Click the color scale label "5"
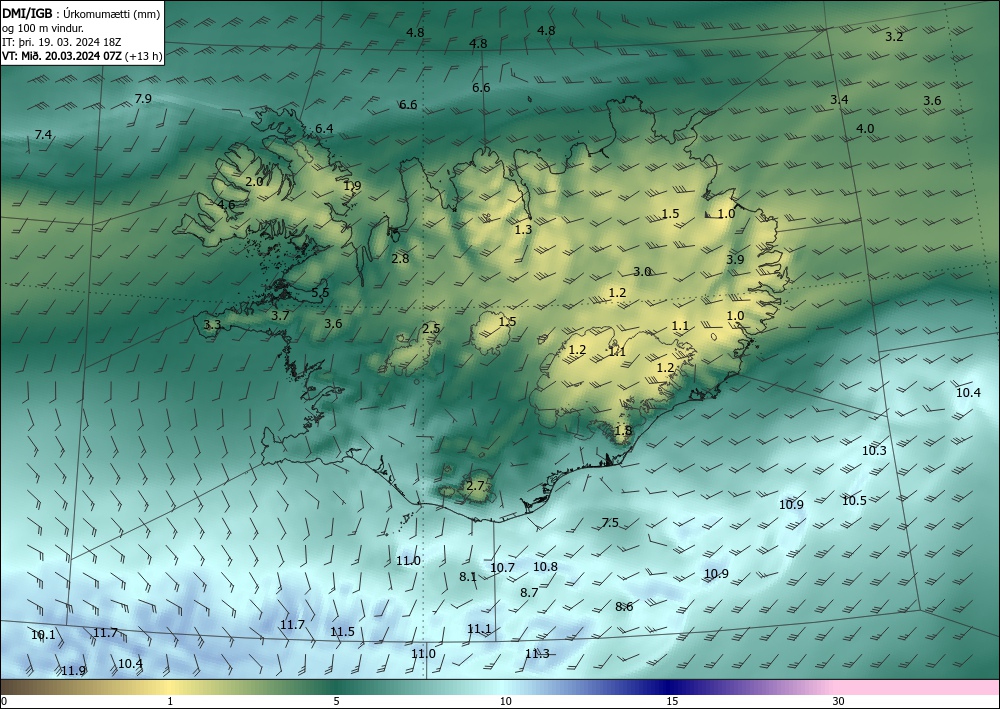 click(x=336, y=701)
